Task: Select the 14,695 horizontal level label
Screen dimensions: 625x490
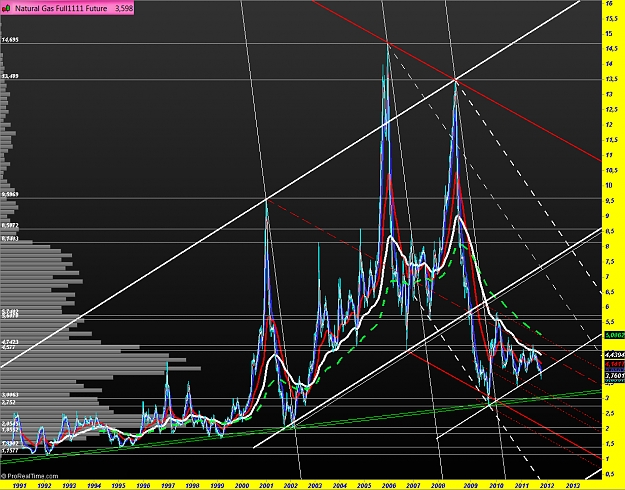Action: [x=10, y=40]
